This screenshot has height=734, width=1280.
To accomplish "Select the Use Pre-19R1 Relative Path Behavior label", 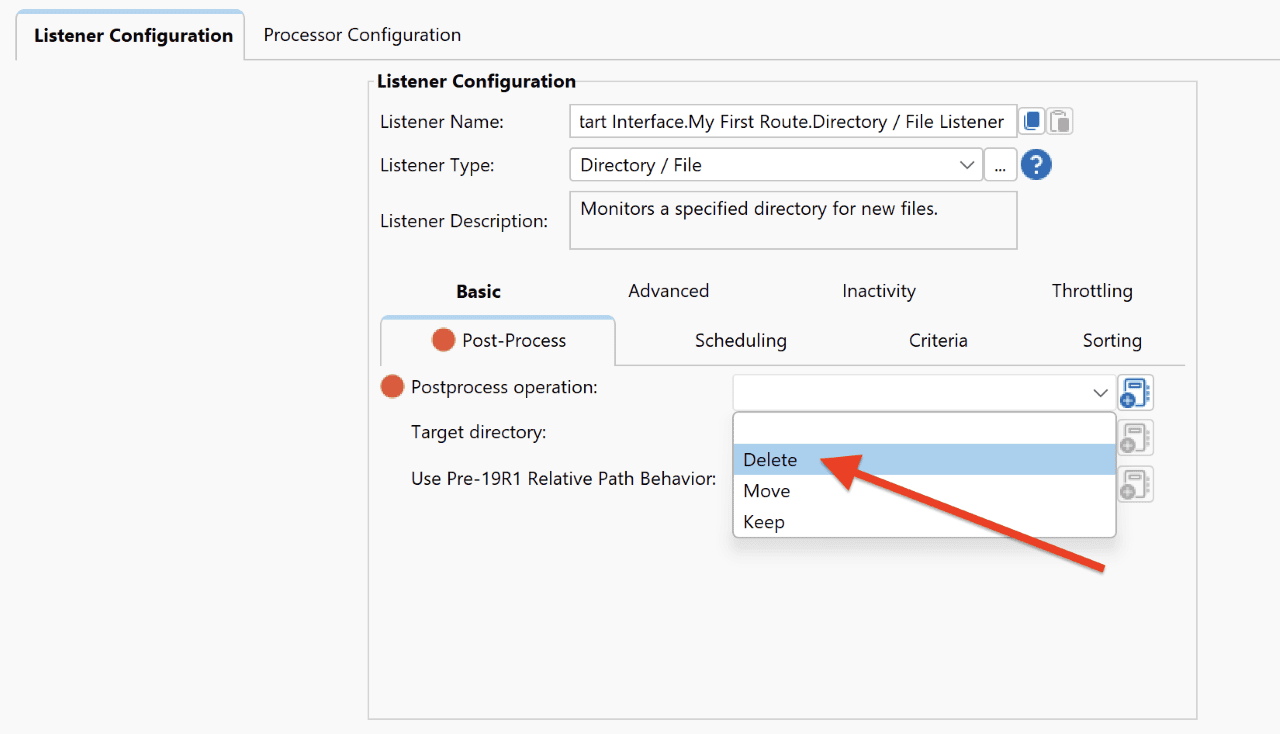I will (563, 479).
